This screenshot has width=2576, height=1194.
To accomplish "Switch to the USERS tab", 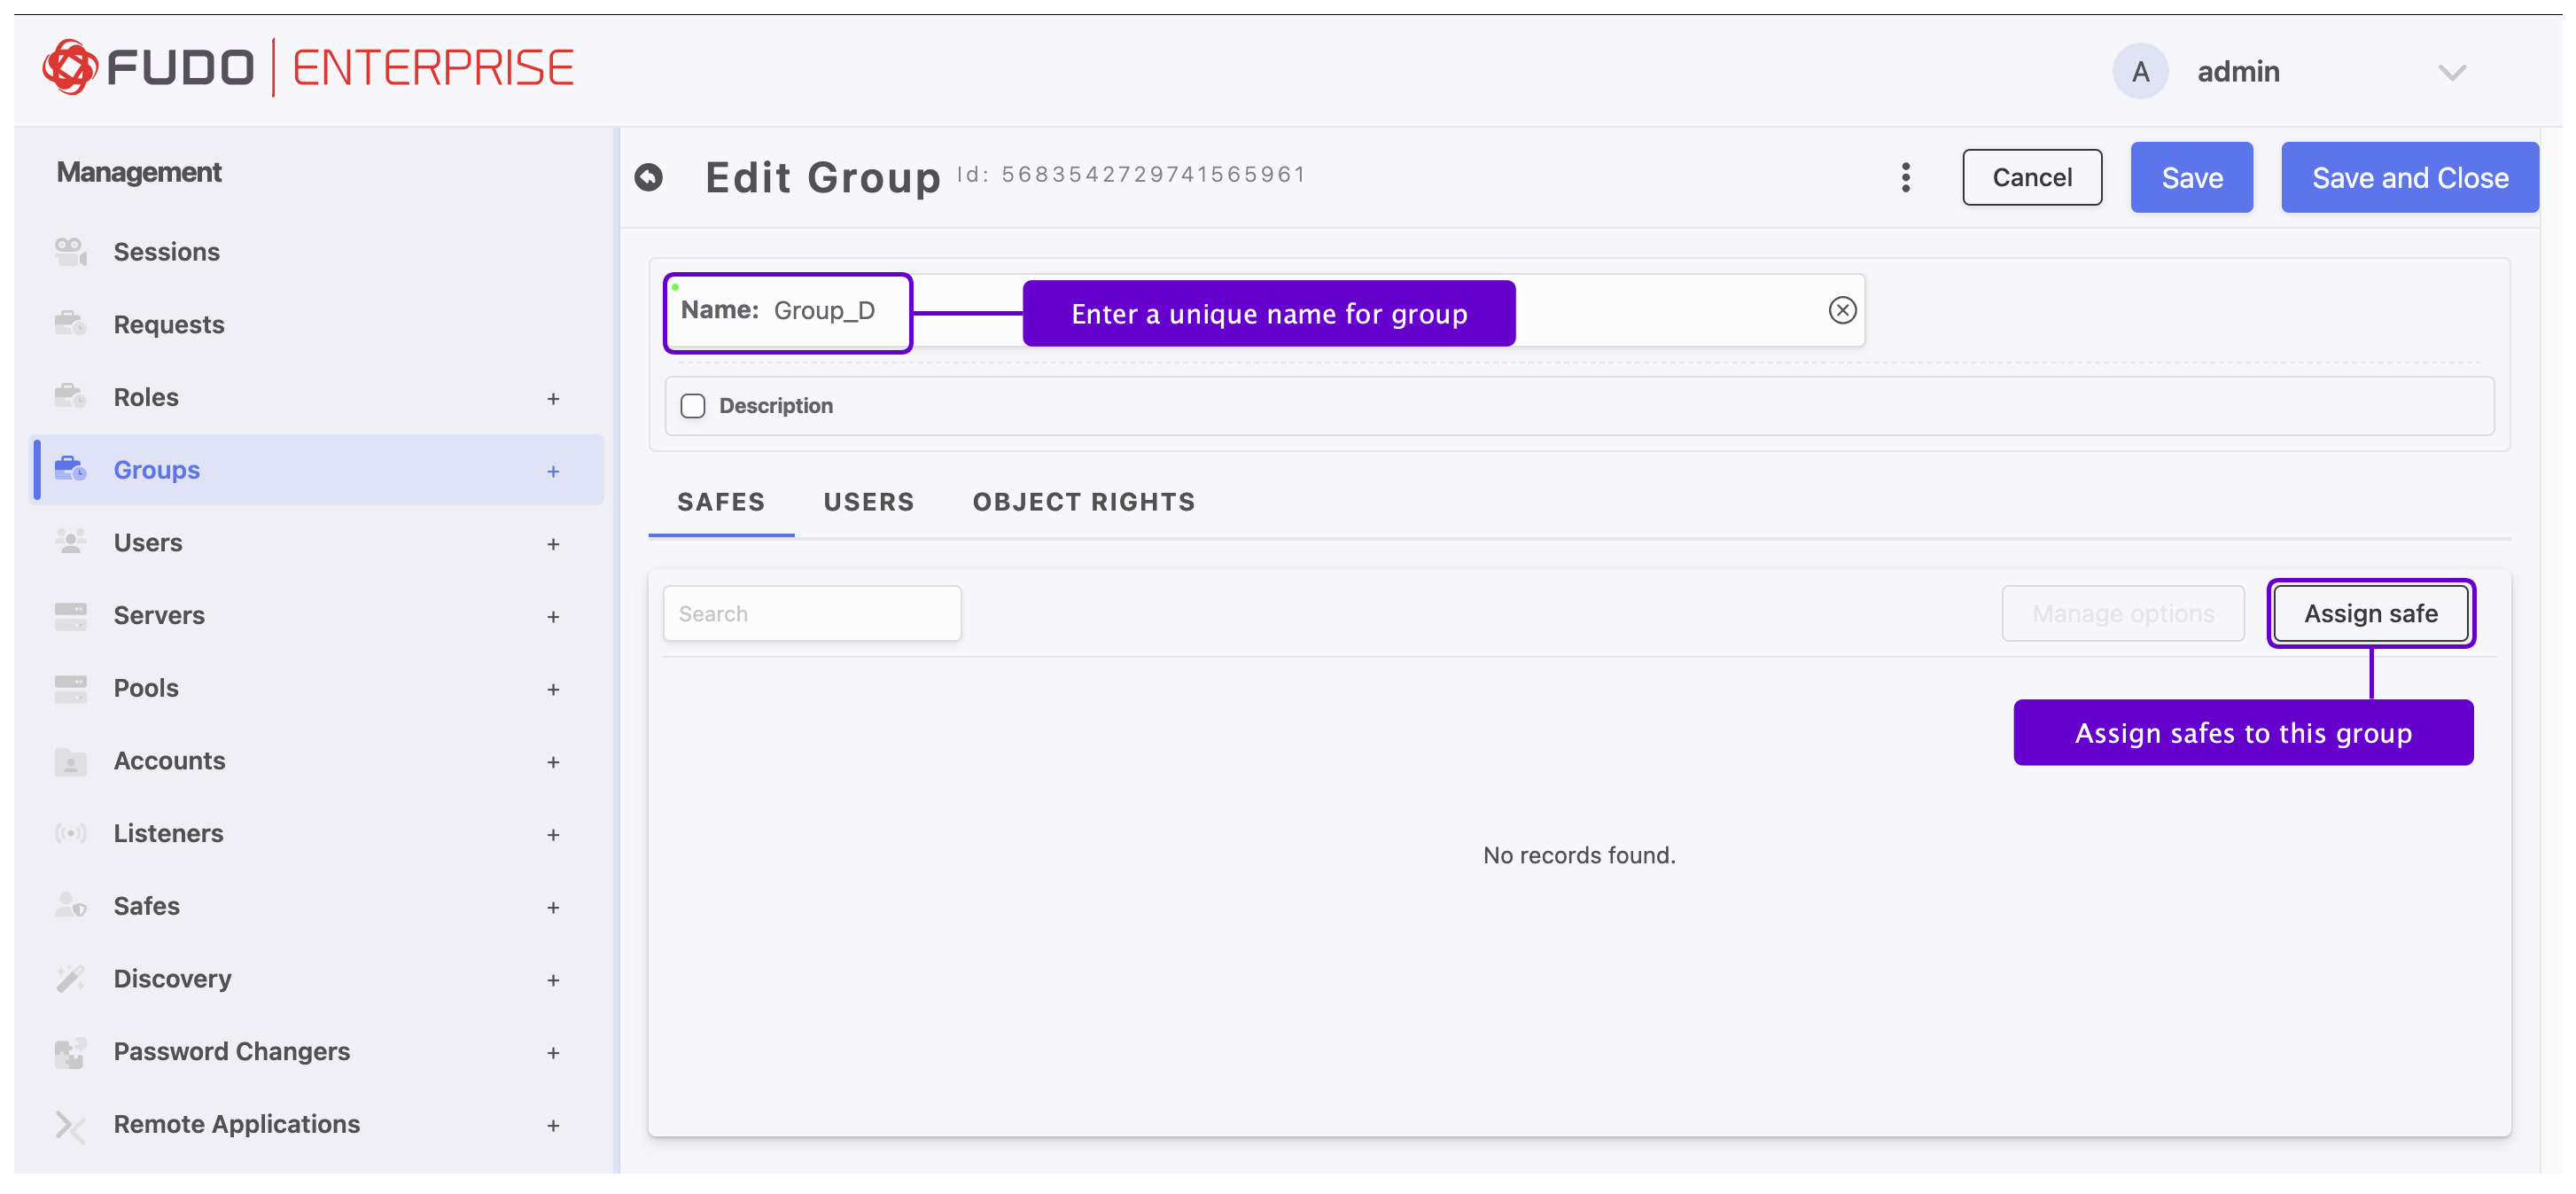I will (868, 502).
